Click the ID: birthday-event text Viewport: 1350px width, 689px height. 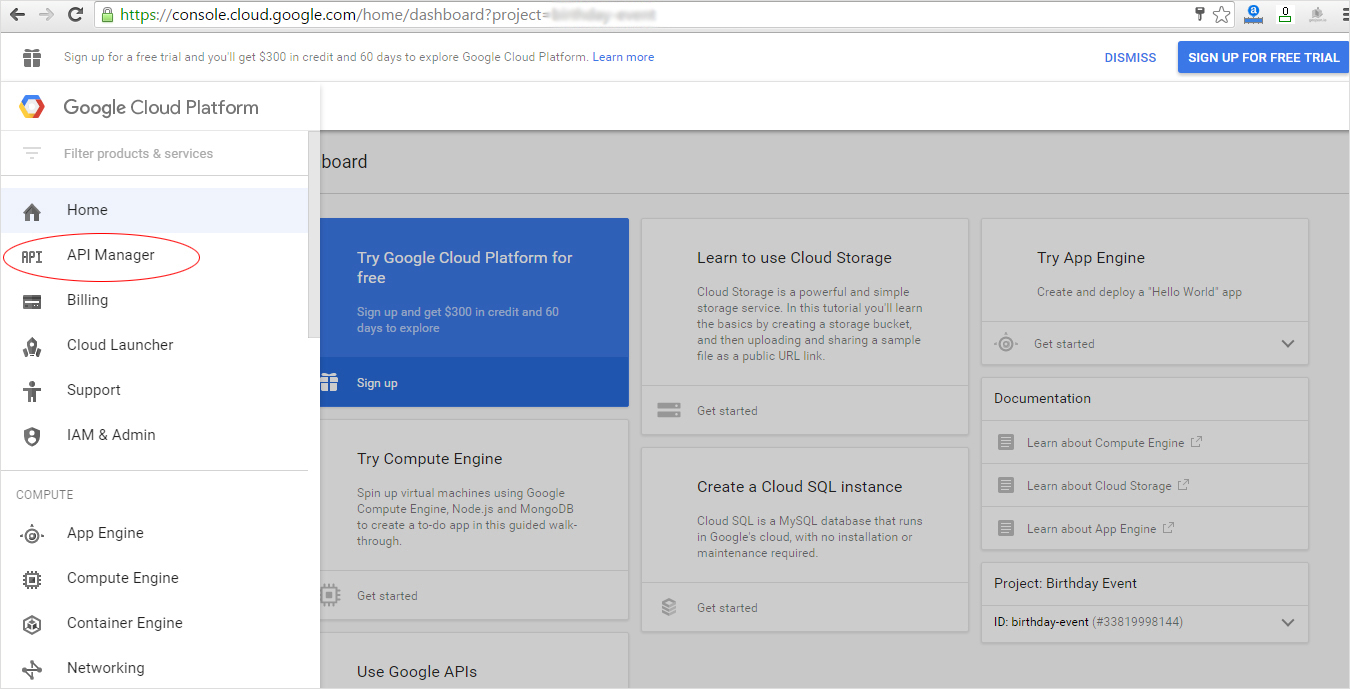[x=1041, y=622]
